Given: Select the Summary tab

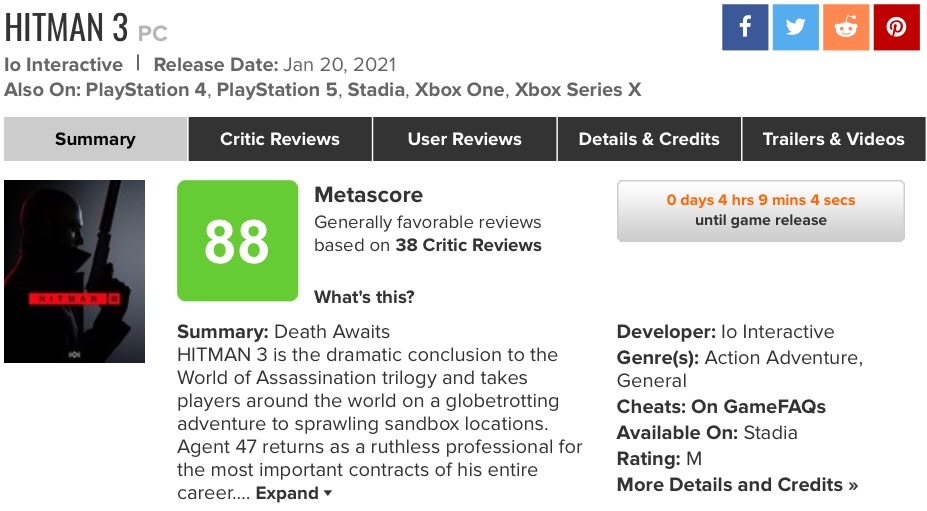Looking at the screenshot, I should click(x=95, y=139).
